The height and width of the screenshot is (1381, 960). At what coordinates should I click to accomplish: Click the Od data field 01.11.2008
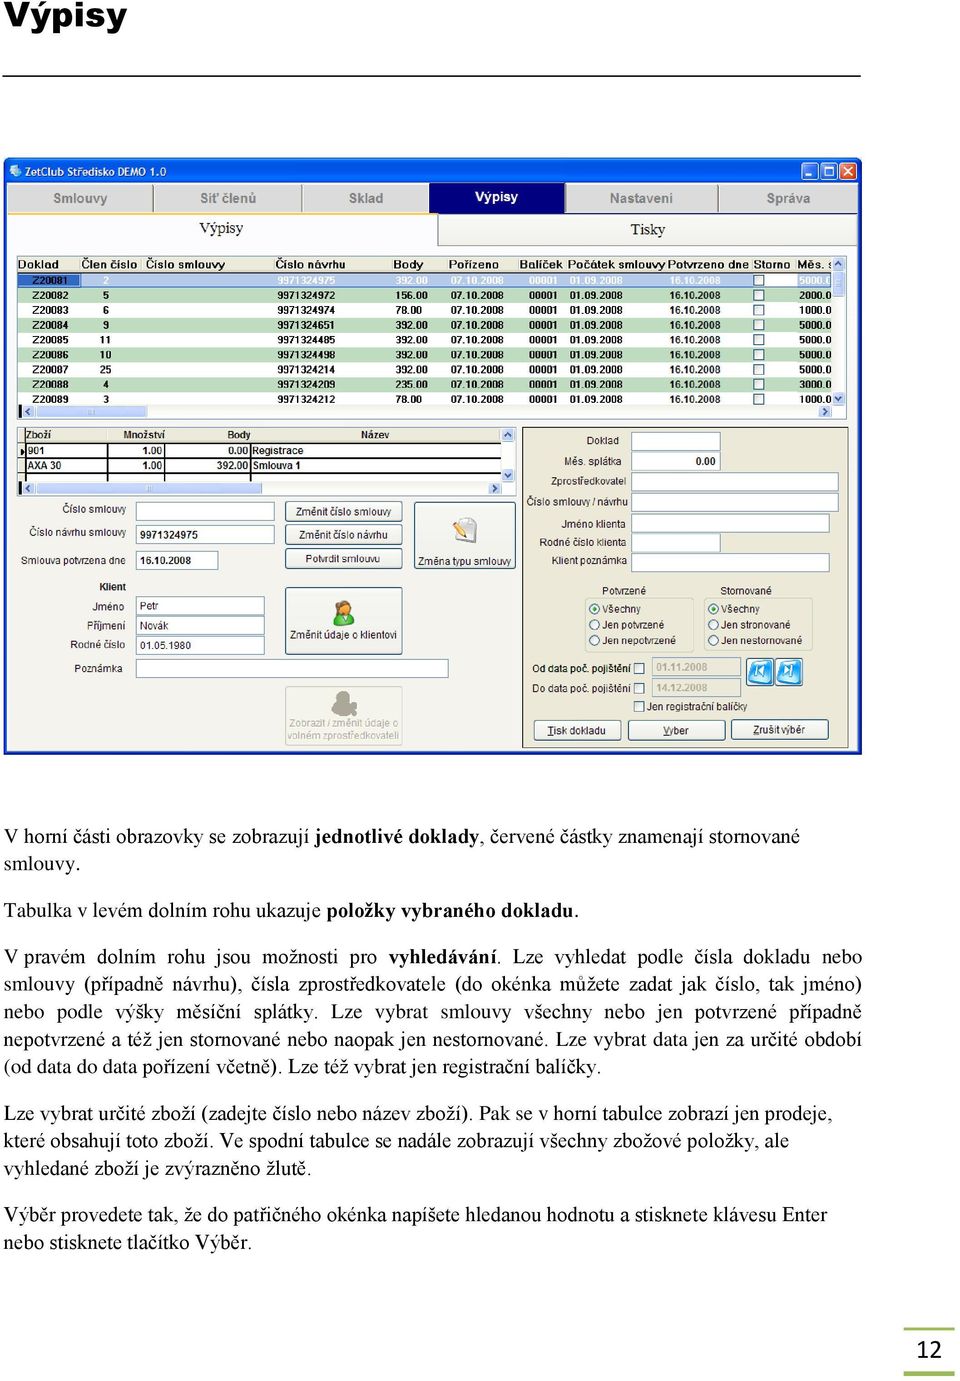coord(696,667)
